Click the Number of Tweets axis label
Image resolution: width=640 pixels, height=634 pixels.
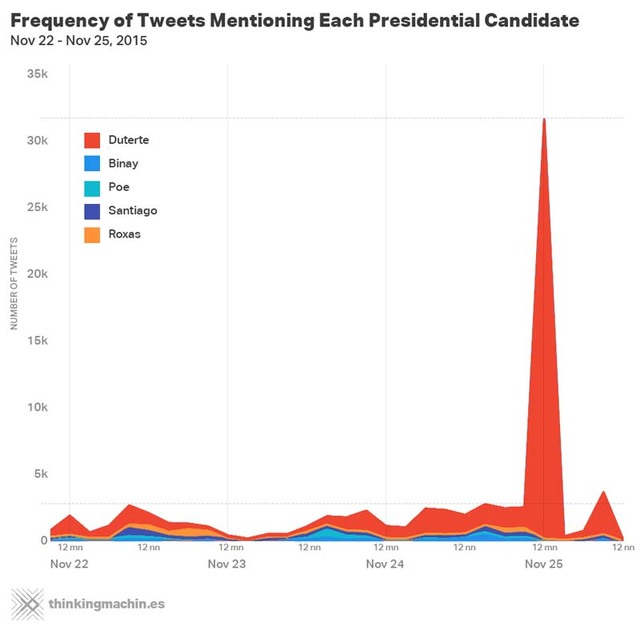[x=15, y=283]
